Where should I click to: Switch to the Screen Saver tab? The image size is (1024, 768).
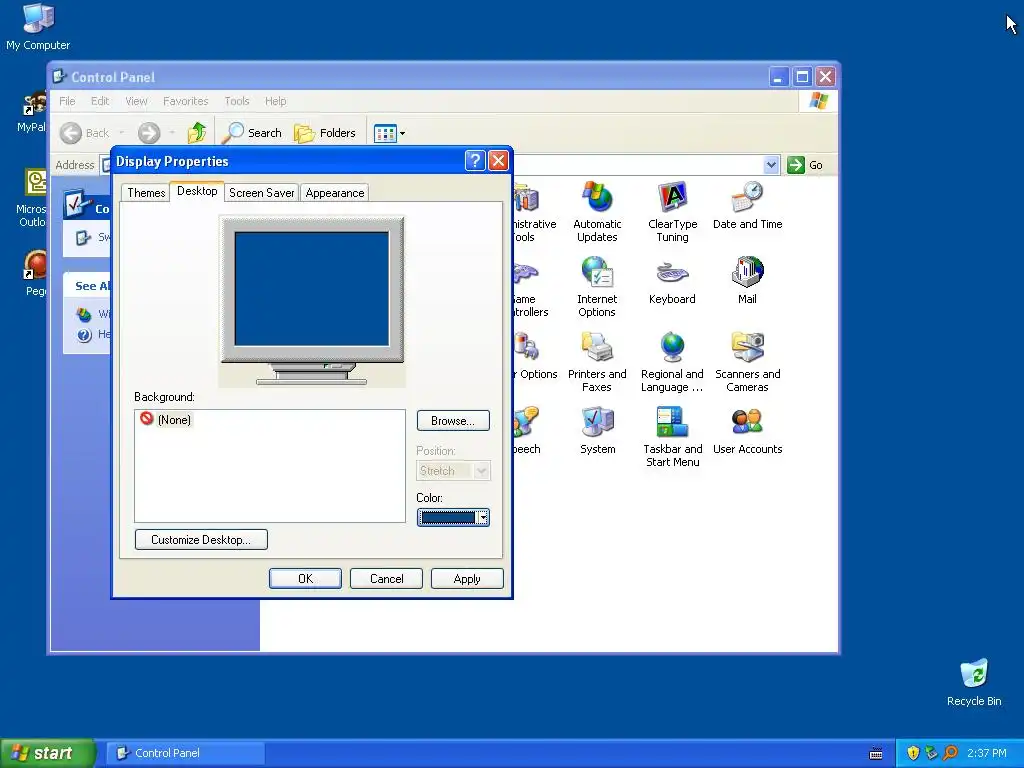pos(261,193)
